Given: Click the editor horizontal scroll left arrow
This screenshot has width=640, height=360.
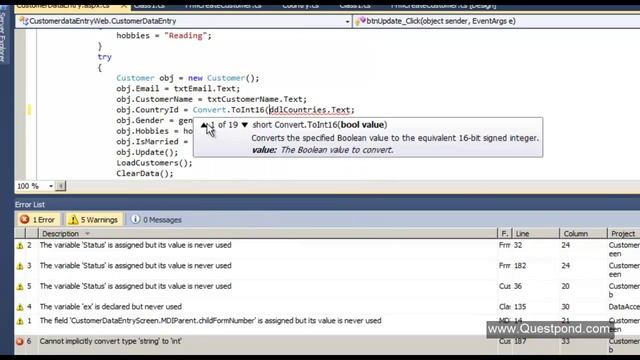Looking at the screenshot, I should tap(60, 186).
